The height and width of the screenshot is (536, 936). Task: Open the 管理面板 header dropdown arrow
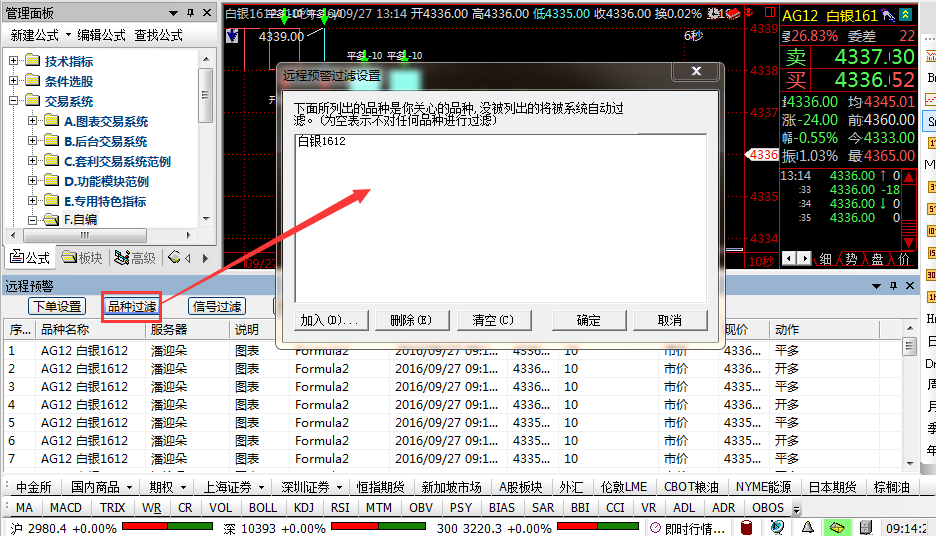coord(172,13)
